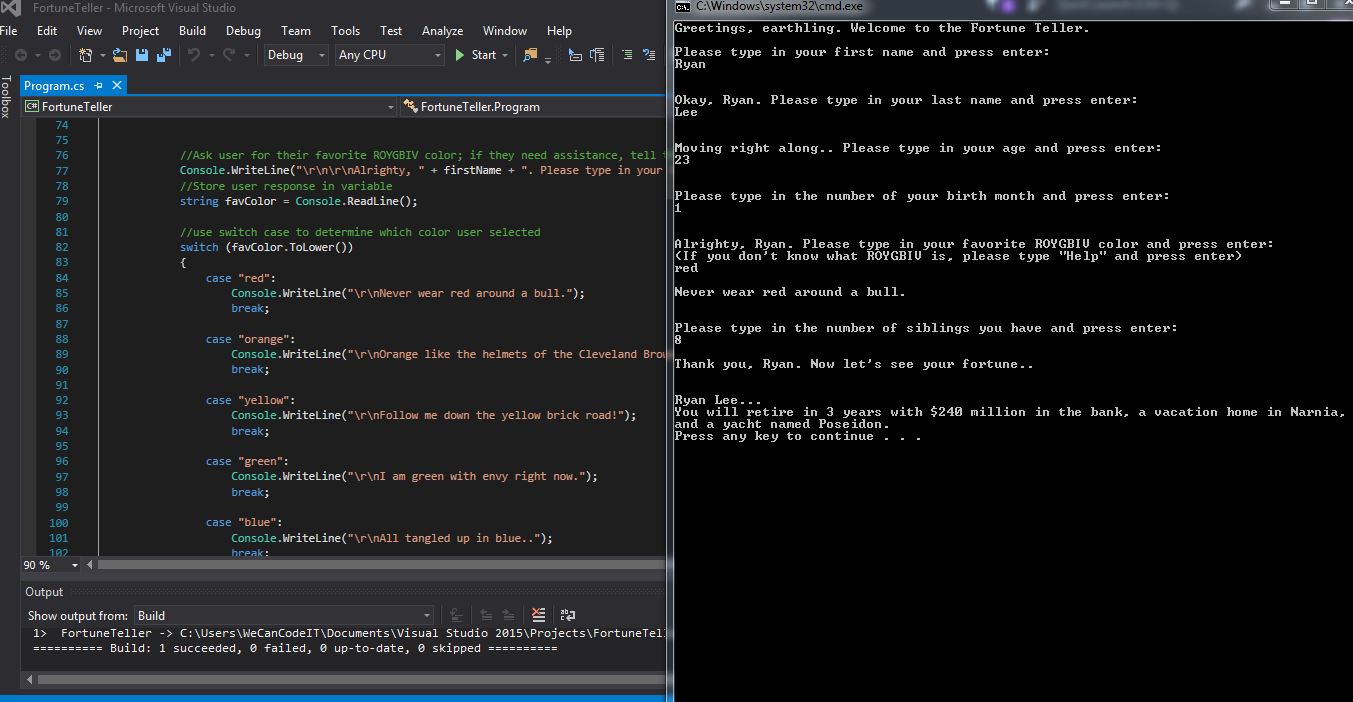Image resolution: width=1353 pixels, height=702 pixels.
Task: Open the FortuneTeller project navigation dropdown
Action: (x=209, y=107)
